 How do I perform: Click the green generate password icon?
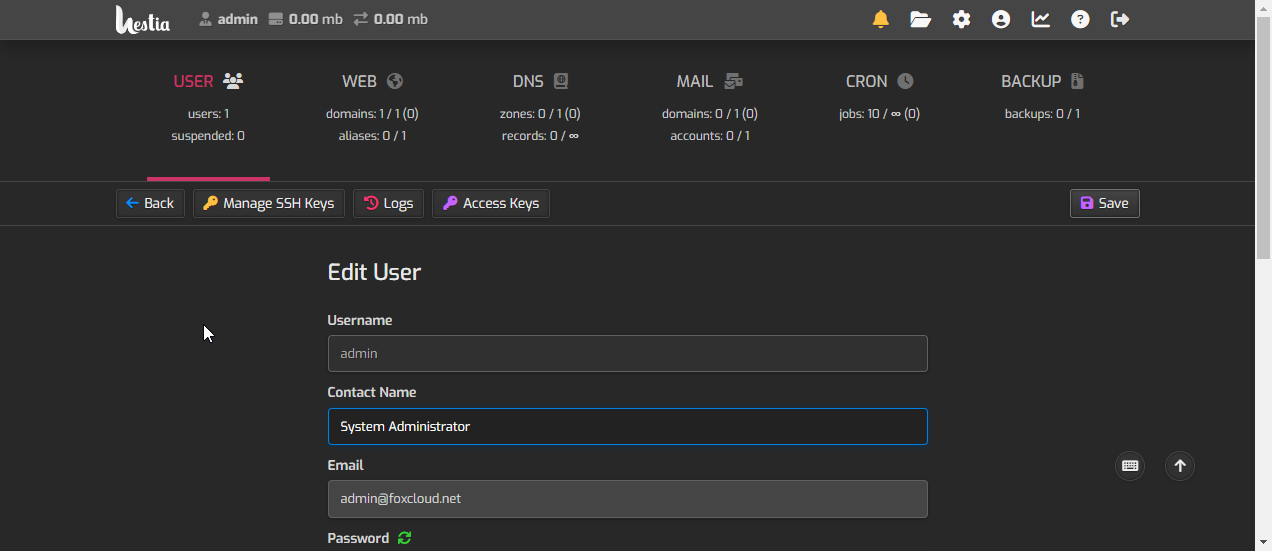(404, 538)
